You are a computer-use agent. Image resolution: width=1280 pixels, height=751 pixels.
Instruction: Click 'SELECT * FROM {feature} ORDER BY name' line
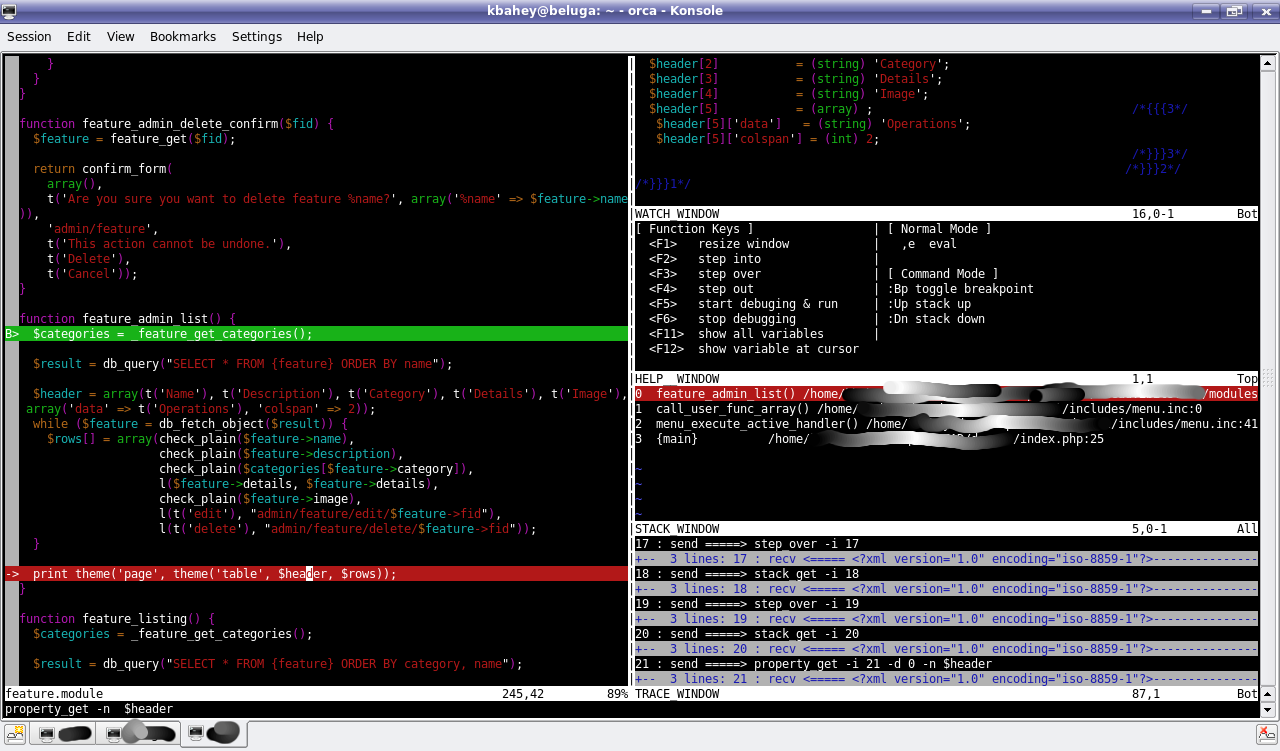[243, 364]
